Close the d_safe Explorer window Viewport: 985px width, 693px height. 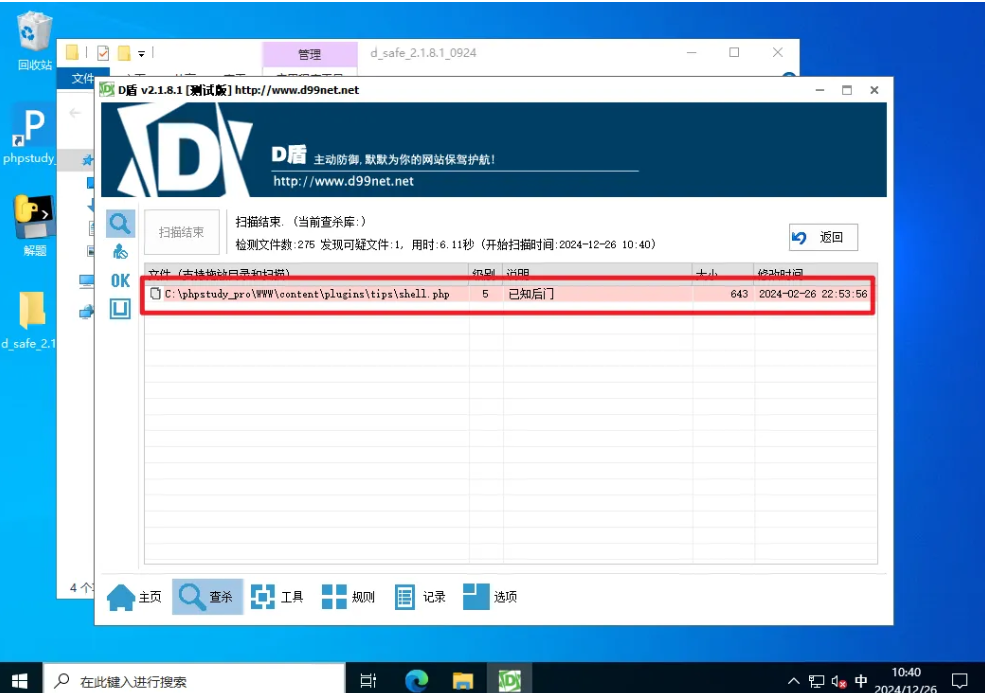(778, 52)
